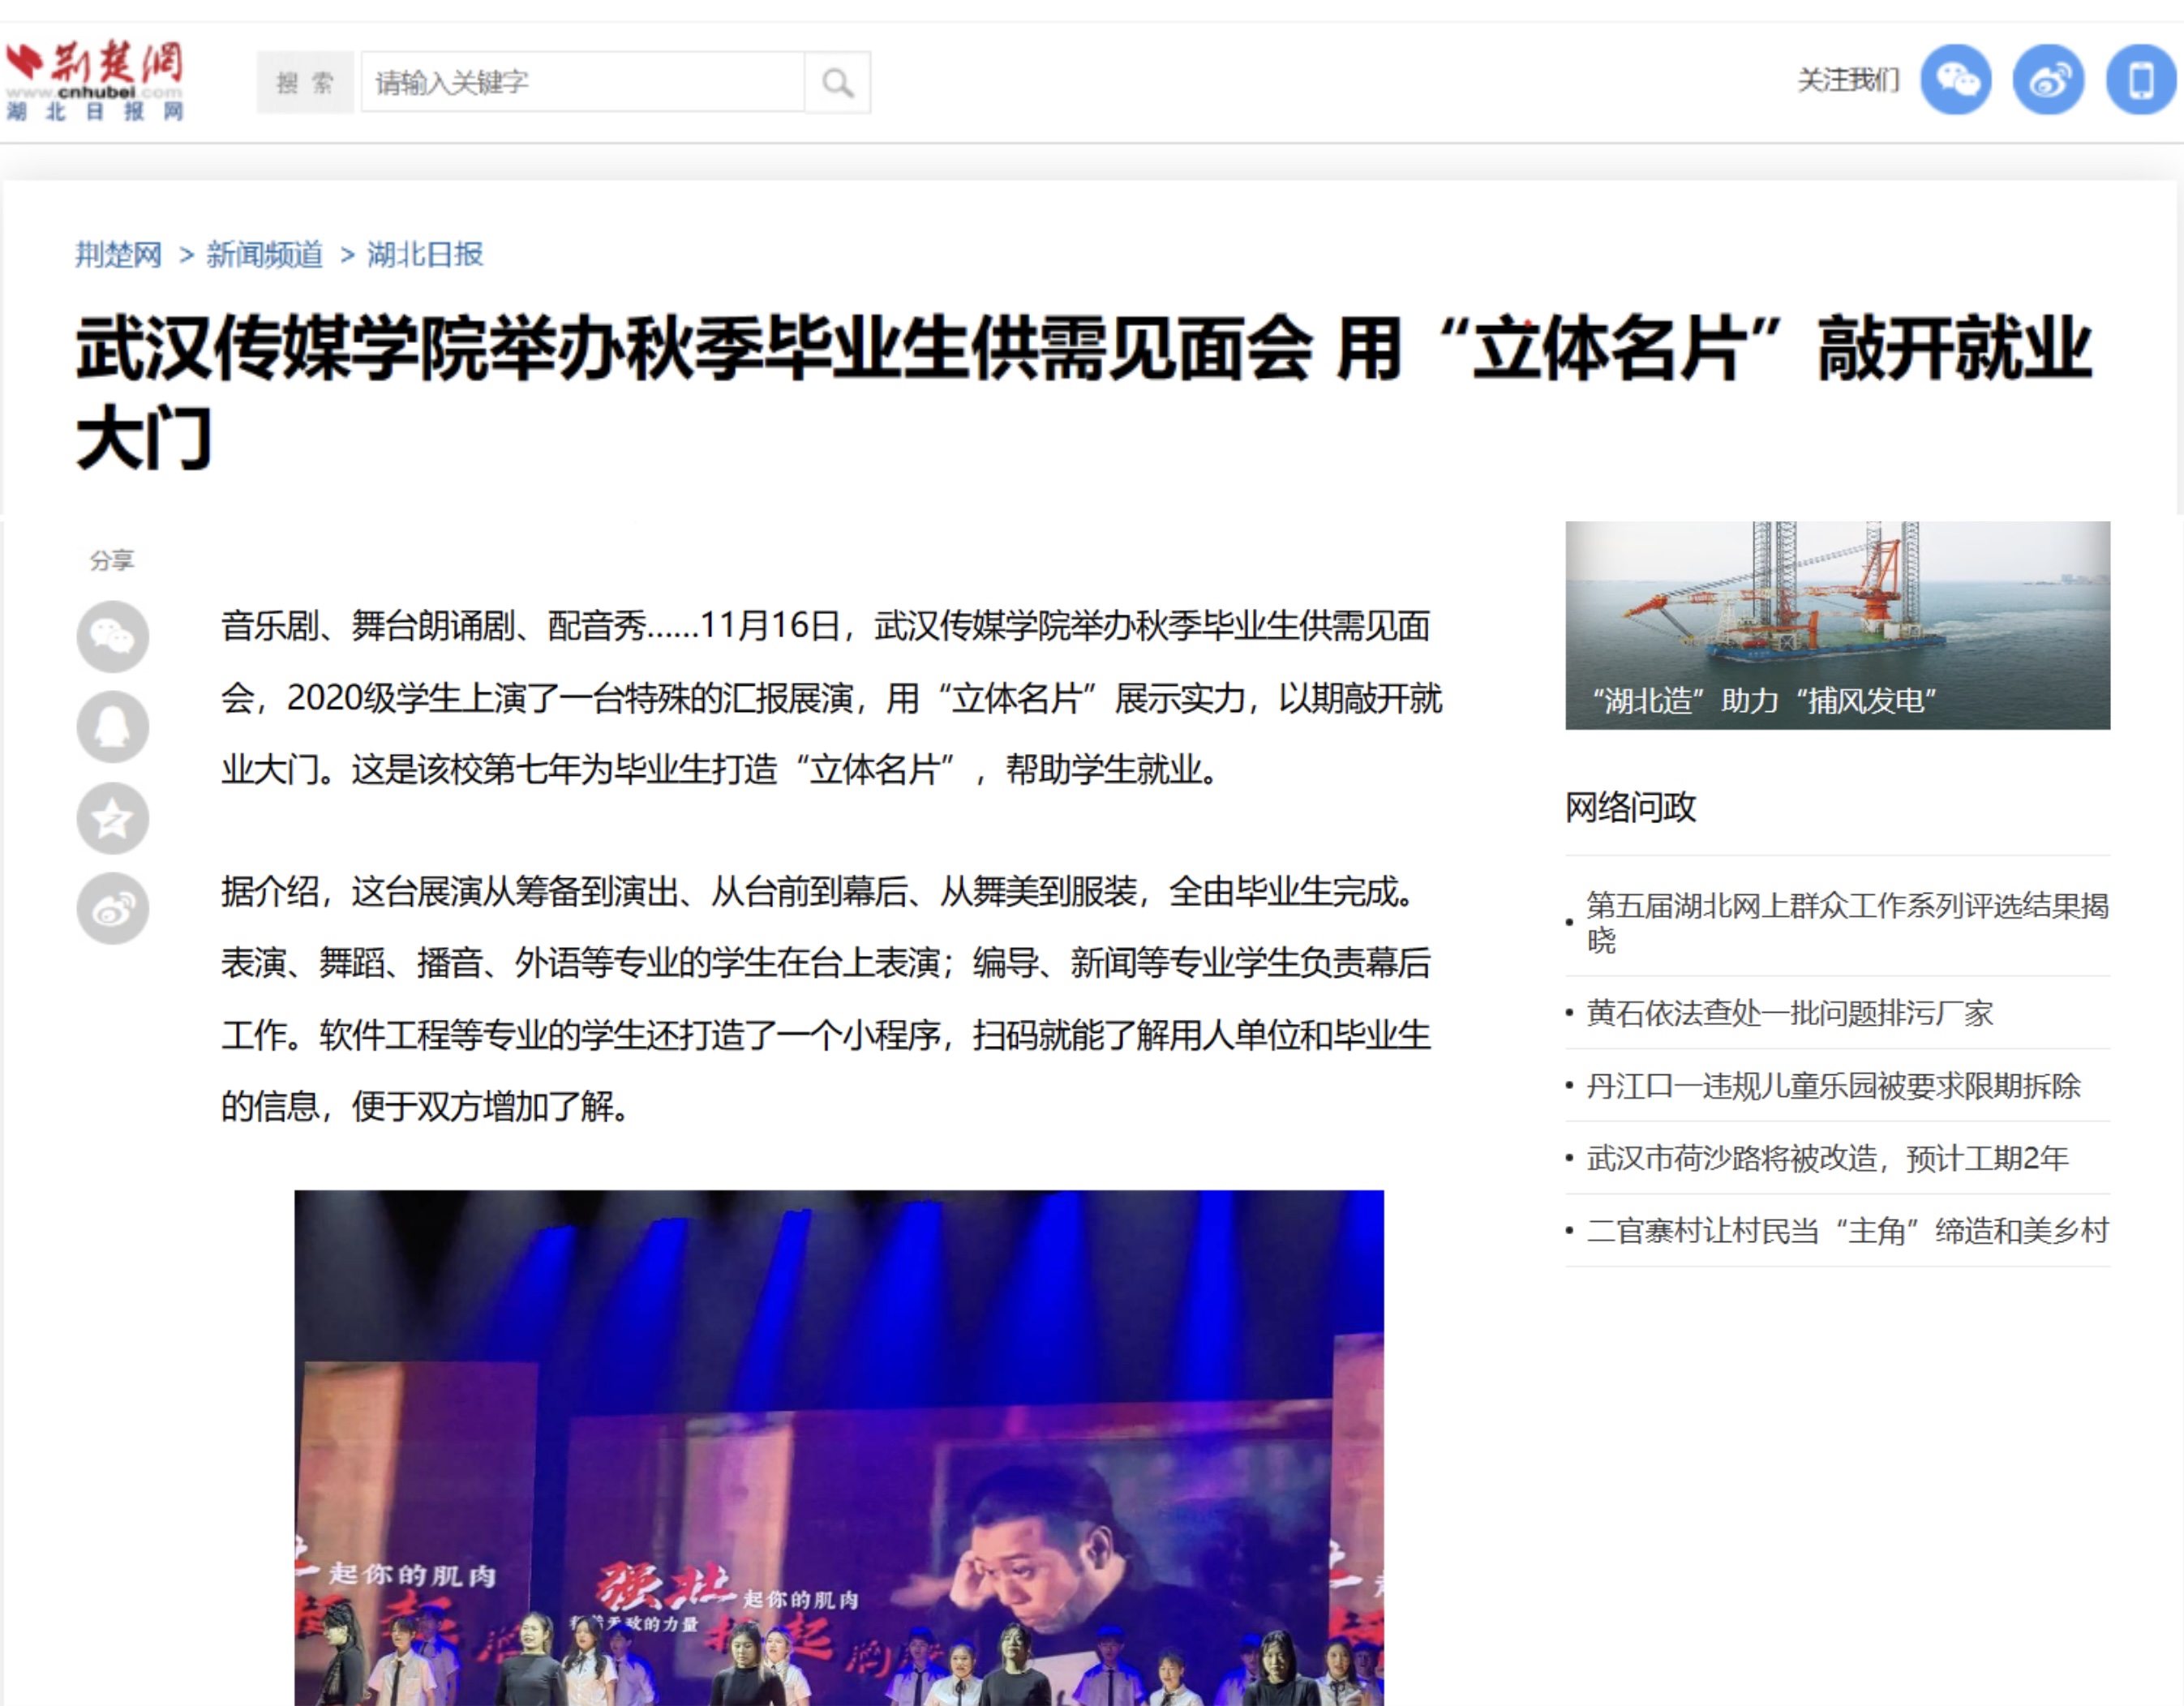Open the 湖北造 助力 捕风发电 thumbnail

(x=1837, y=625)
